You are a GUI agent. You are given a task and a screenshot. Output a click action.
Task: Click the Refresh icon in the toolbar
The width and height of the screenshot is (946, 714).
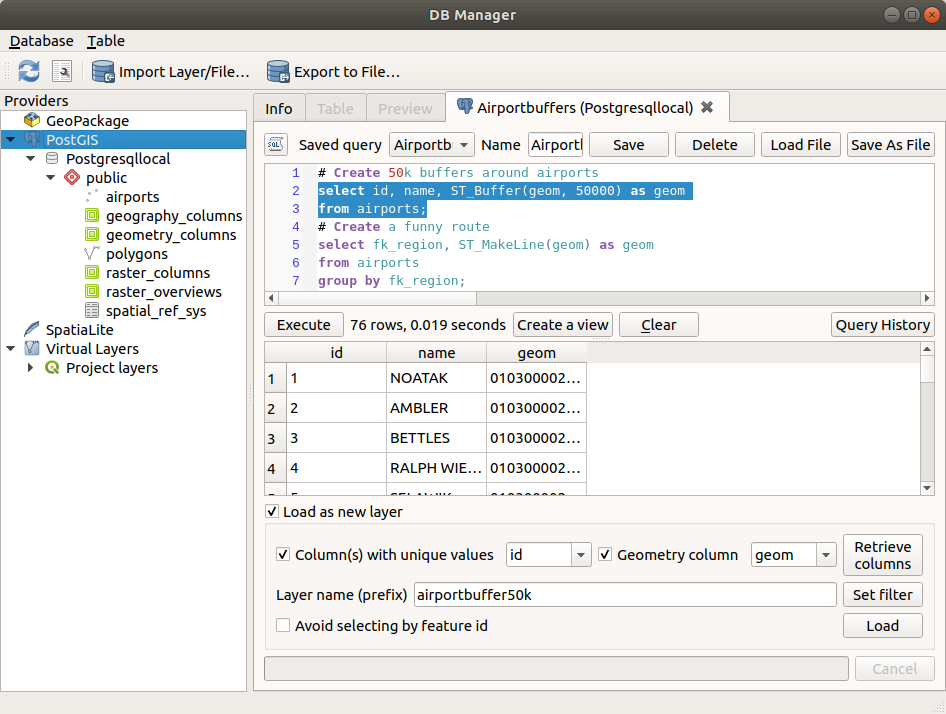(28, 71)
